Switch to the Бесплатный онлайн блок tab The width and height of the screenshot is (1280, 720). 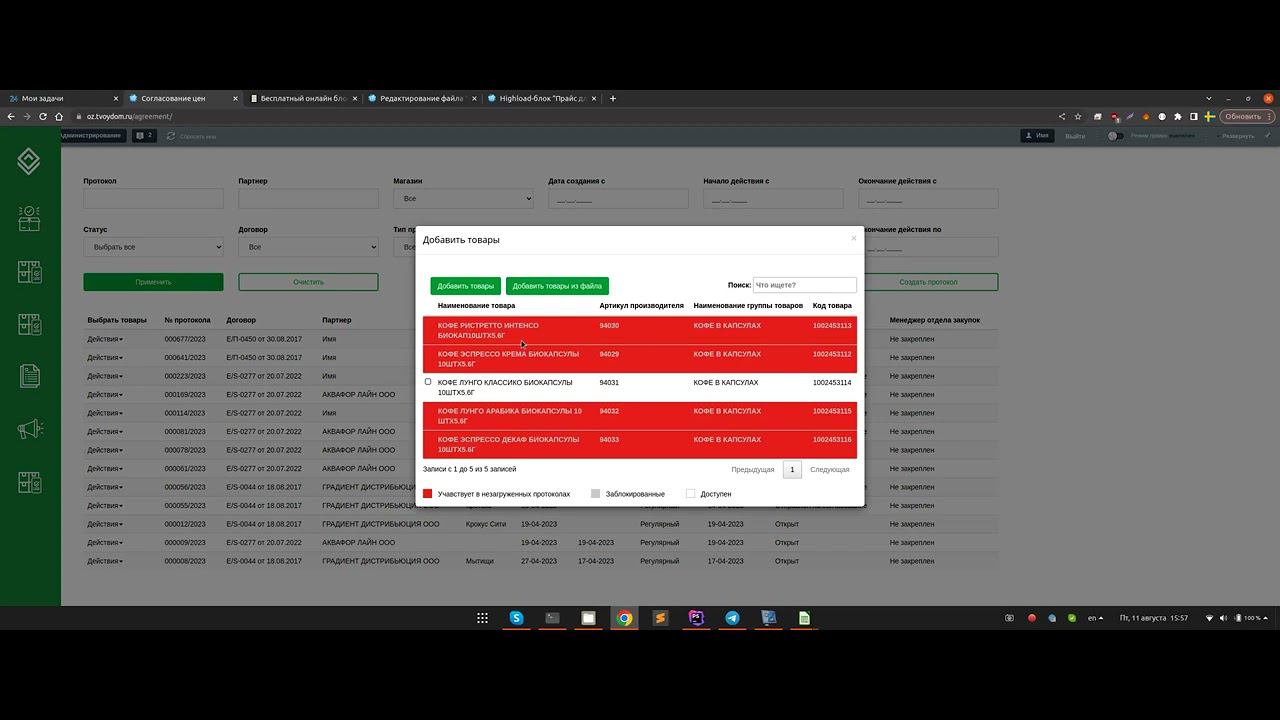(x=302, y=98)
